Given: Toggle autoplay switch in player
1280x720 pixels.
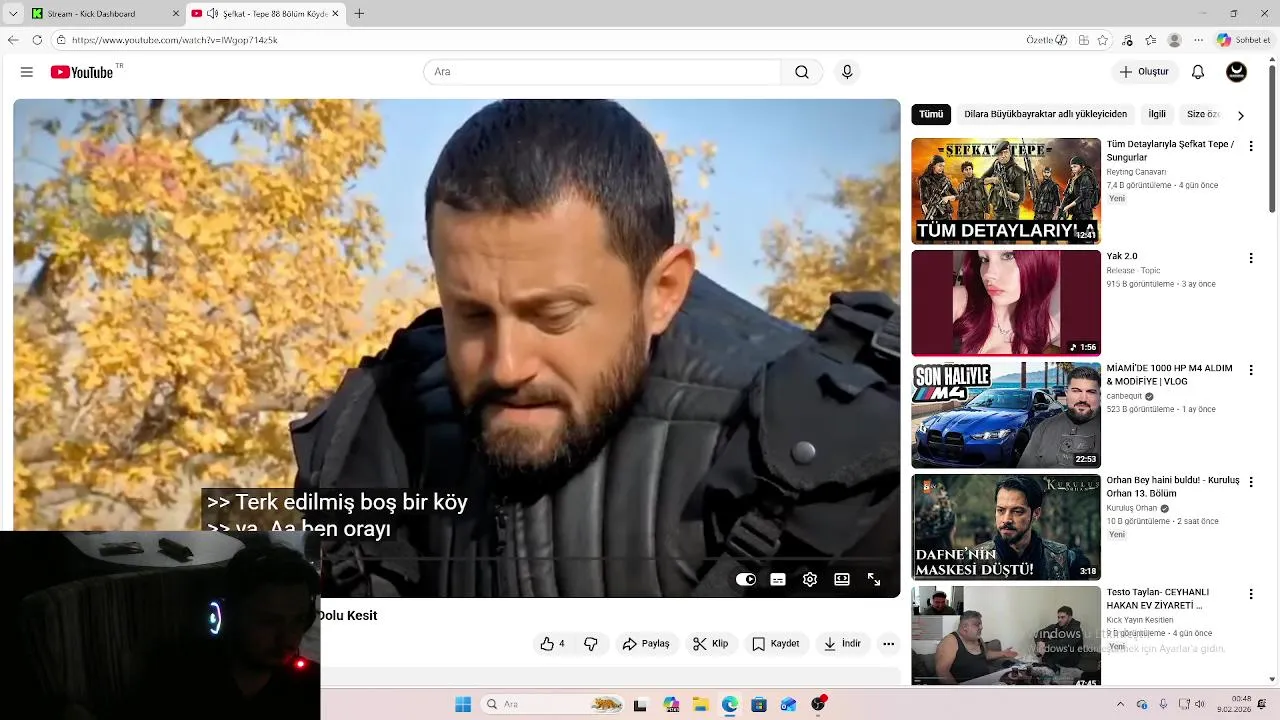Looking at the screenshot, I should [746, 579].
